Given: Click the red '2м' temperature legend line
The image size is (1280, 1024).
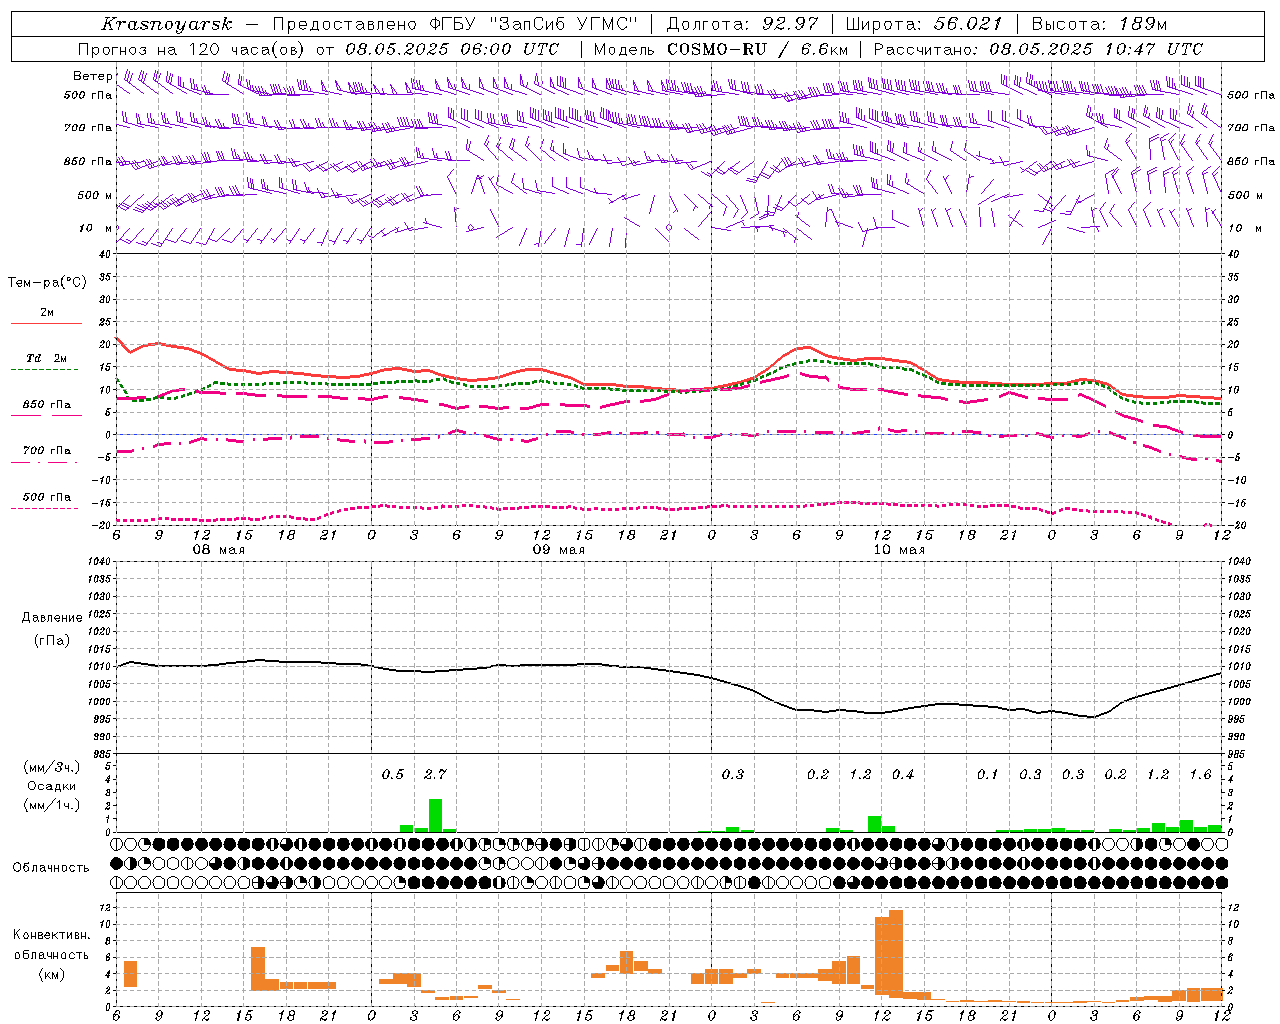Looking at the screenshot, I should 46,323.
